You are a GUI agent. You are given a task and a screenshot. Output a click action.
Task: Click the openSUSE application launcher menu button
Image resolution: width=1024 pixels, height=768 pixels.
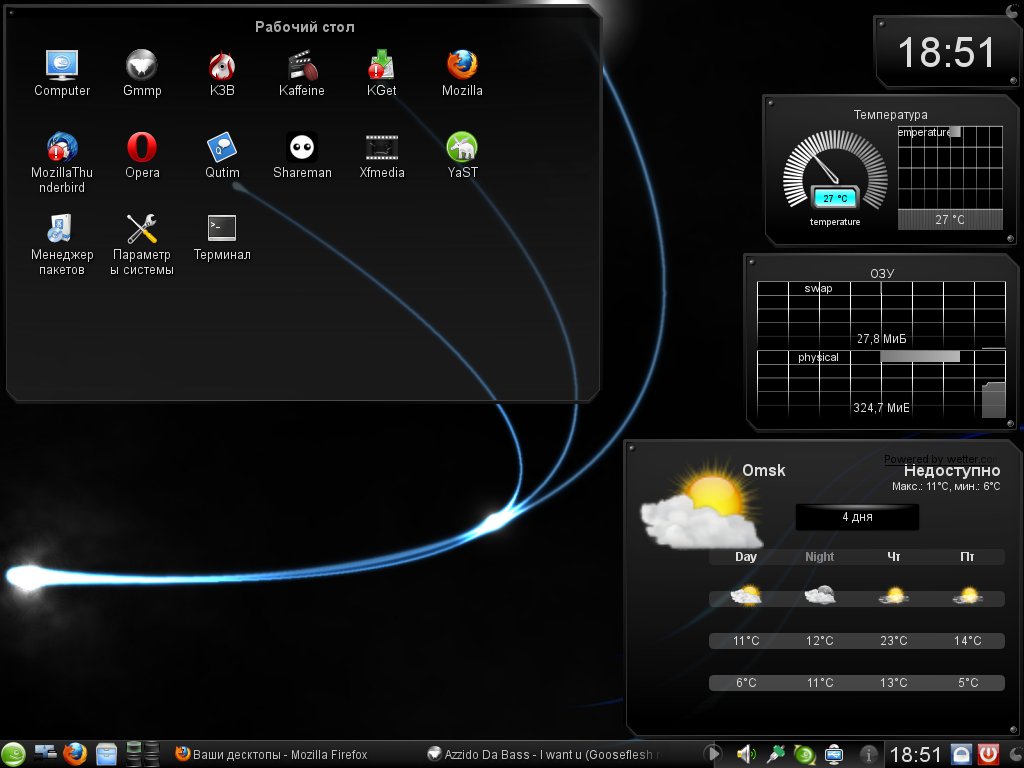(14, 754)
